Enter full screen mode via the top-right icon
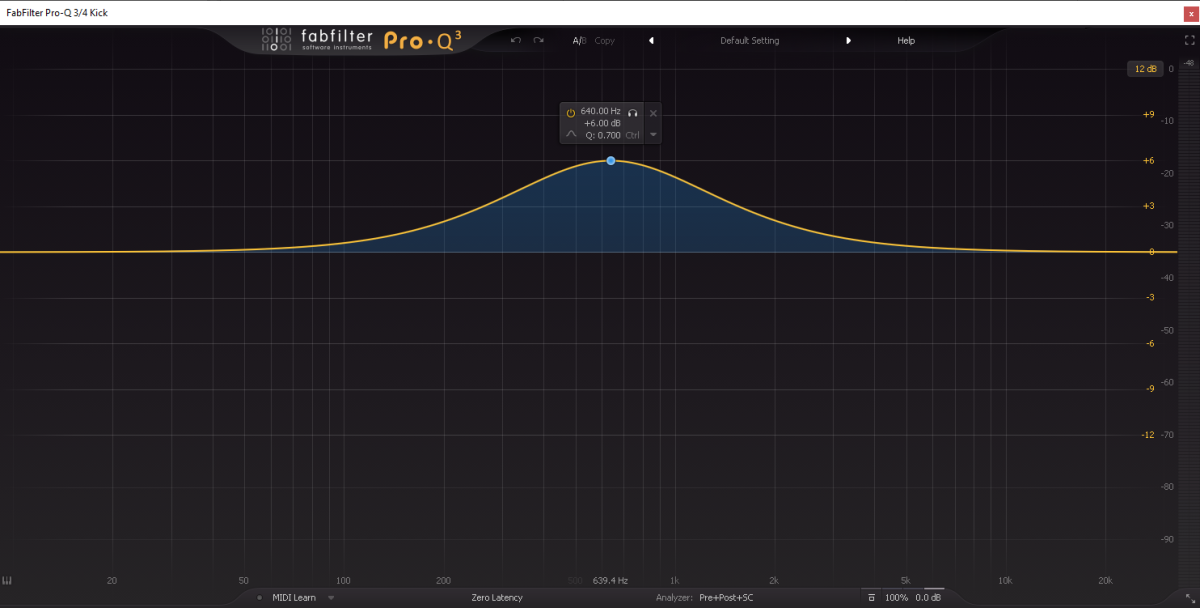The image size is (1200, 608). pyautogui.click(x=1189, y=41)
